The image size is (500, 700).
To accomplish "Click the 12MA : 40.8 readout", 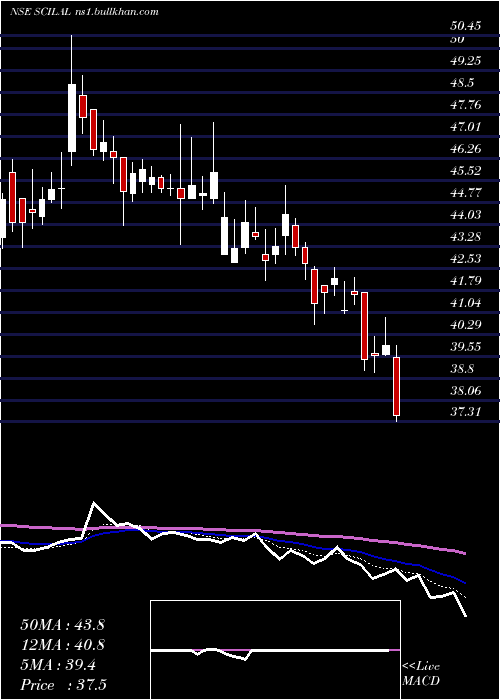I will (x=62, y=645).
